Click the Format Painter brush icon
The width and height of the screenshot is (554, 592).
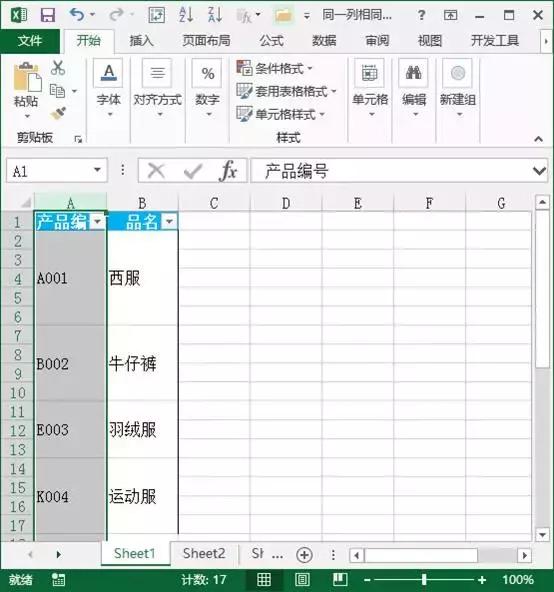coord(58,113)
